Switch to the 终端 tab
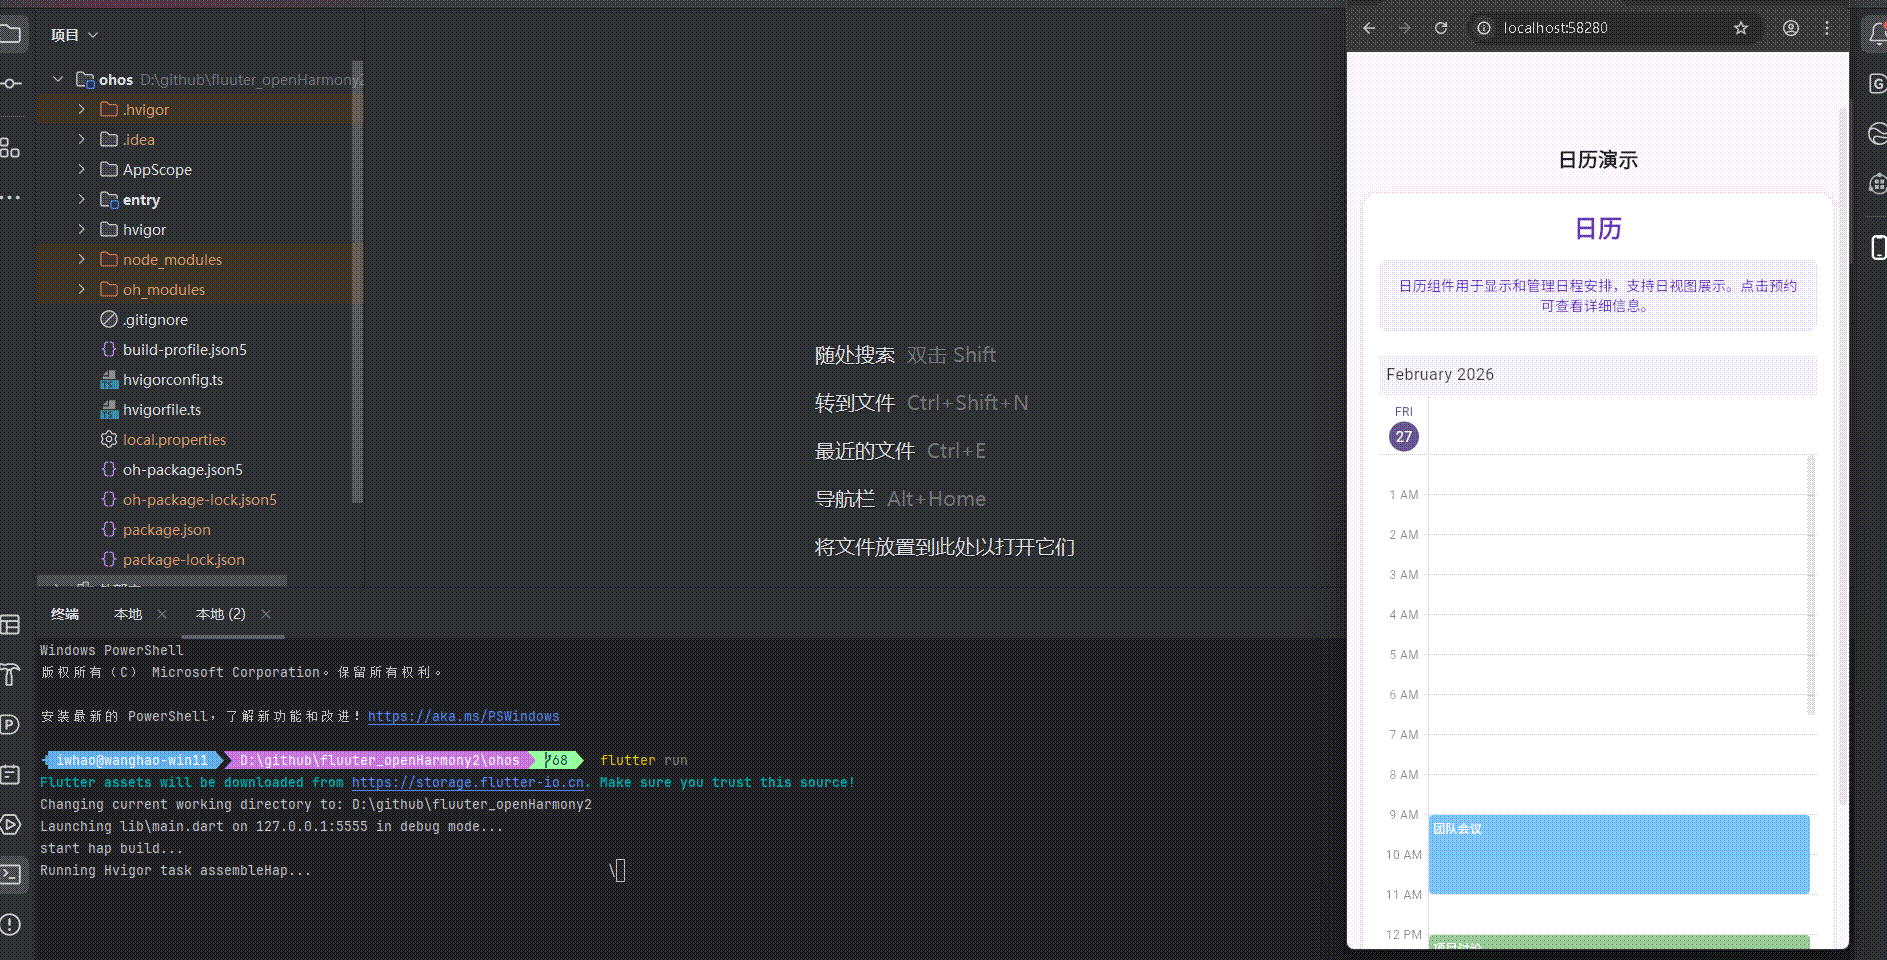Image resolution: width=1887 pixels, height=960 pixels. pyautogui.click(x=66, y=614)
